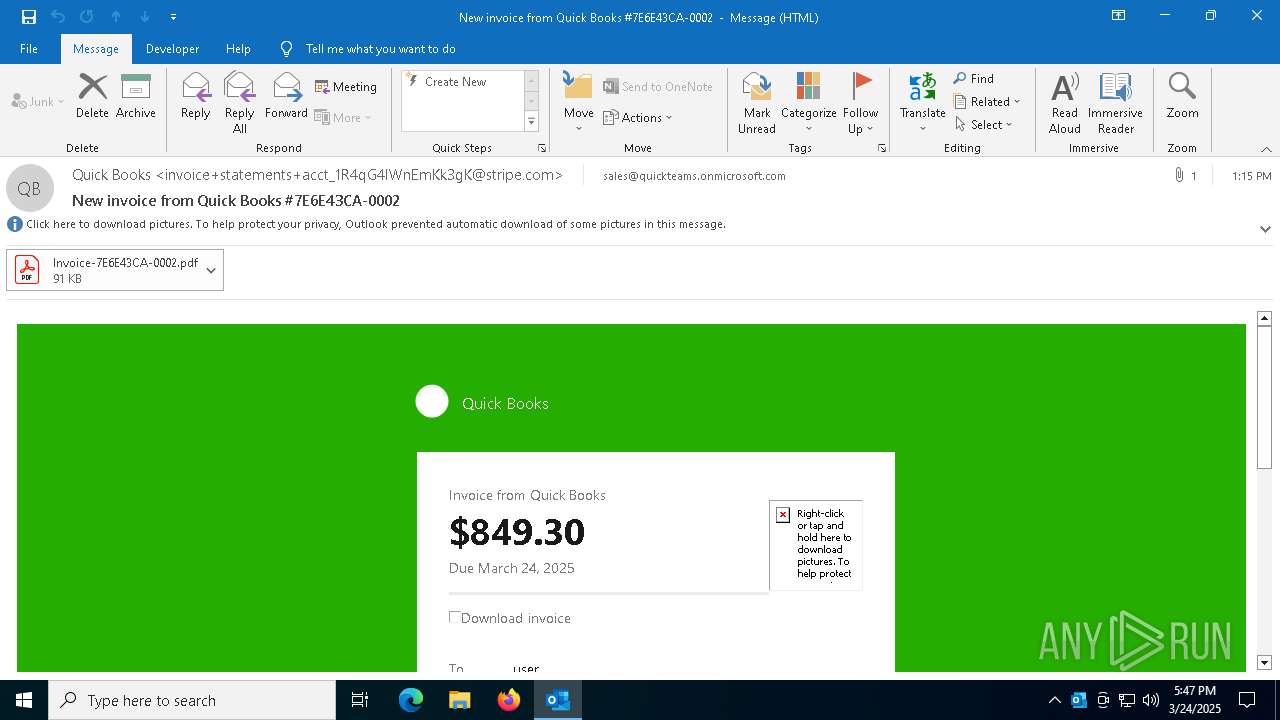Open Categorize color options
The width and height of the screenshot is (1280, 720).
click(x=808, y=102)
